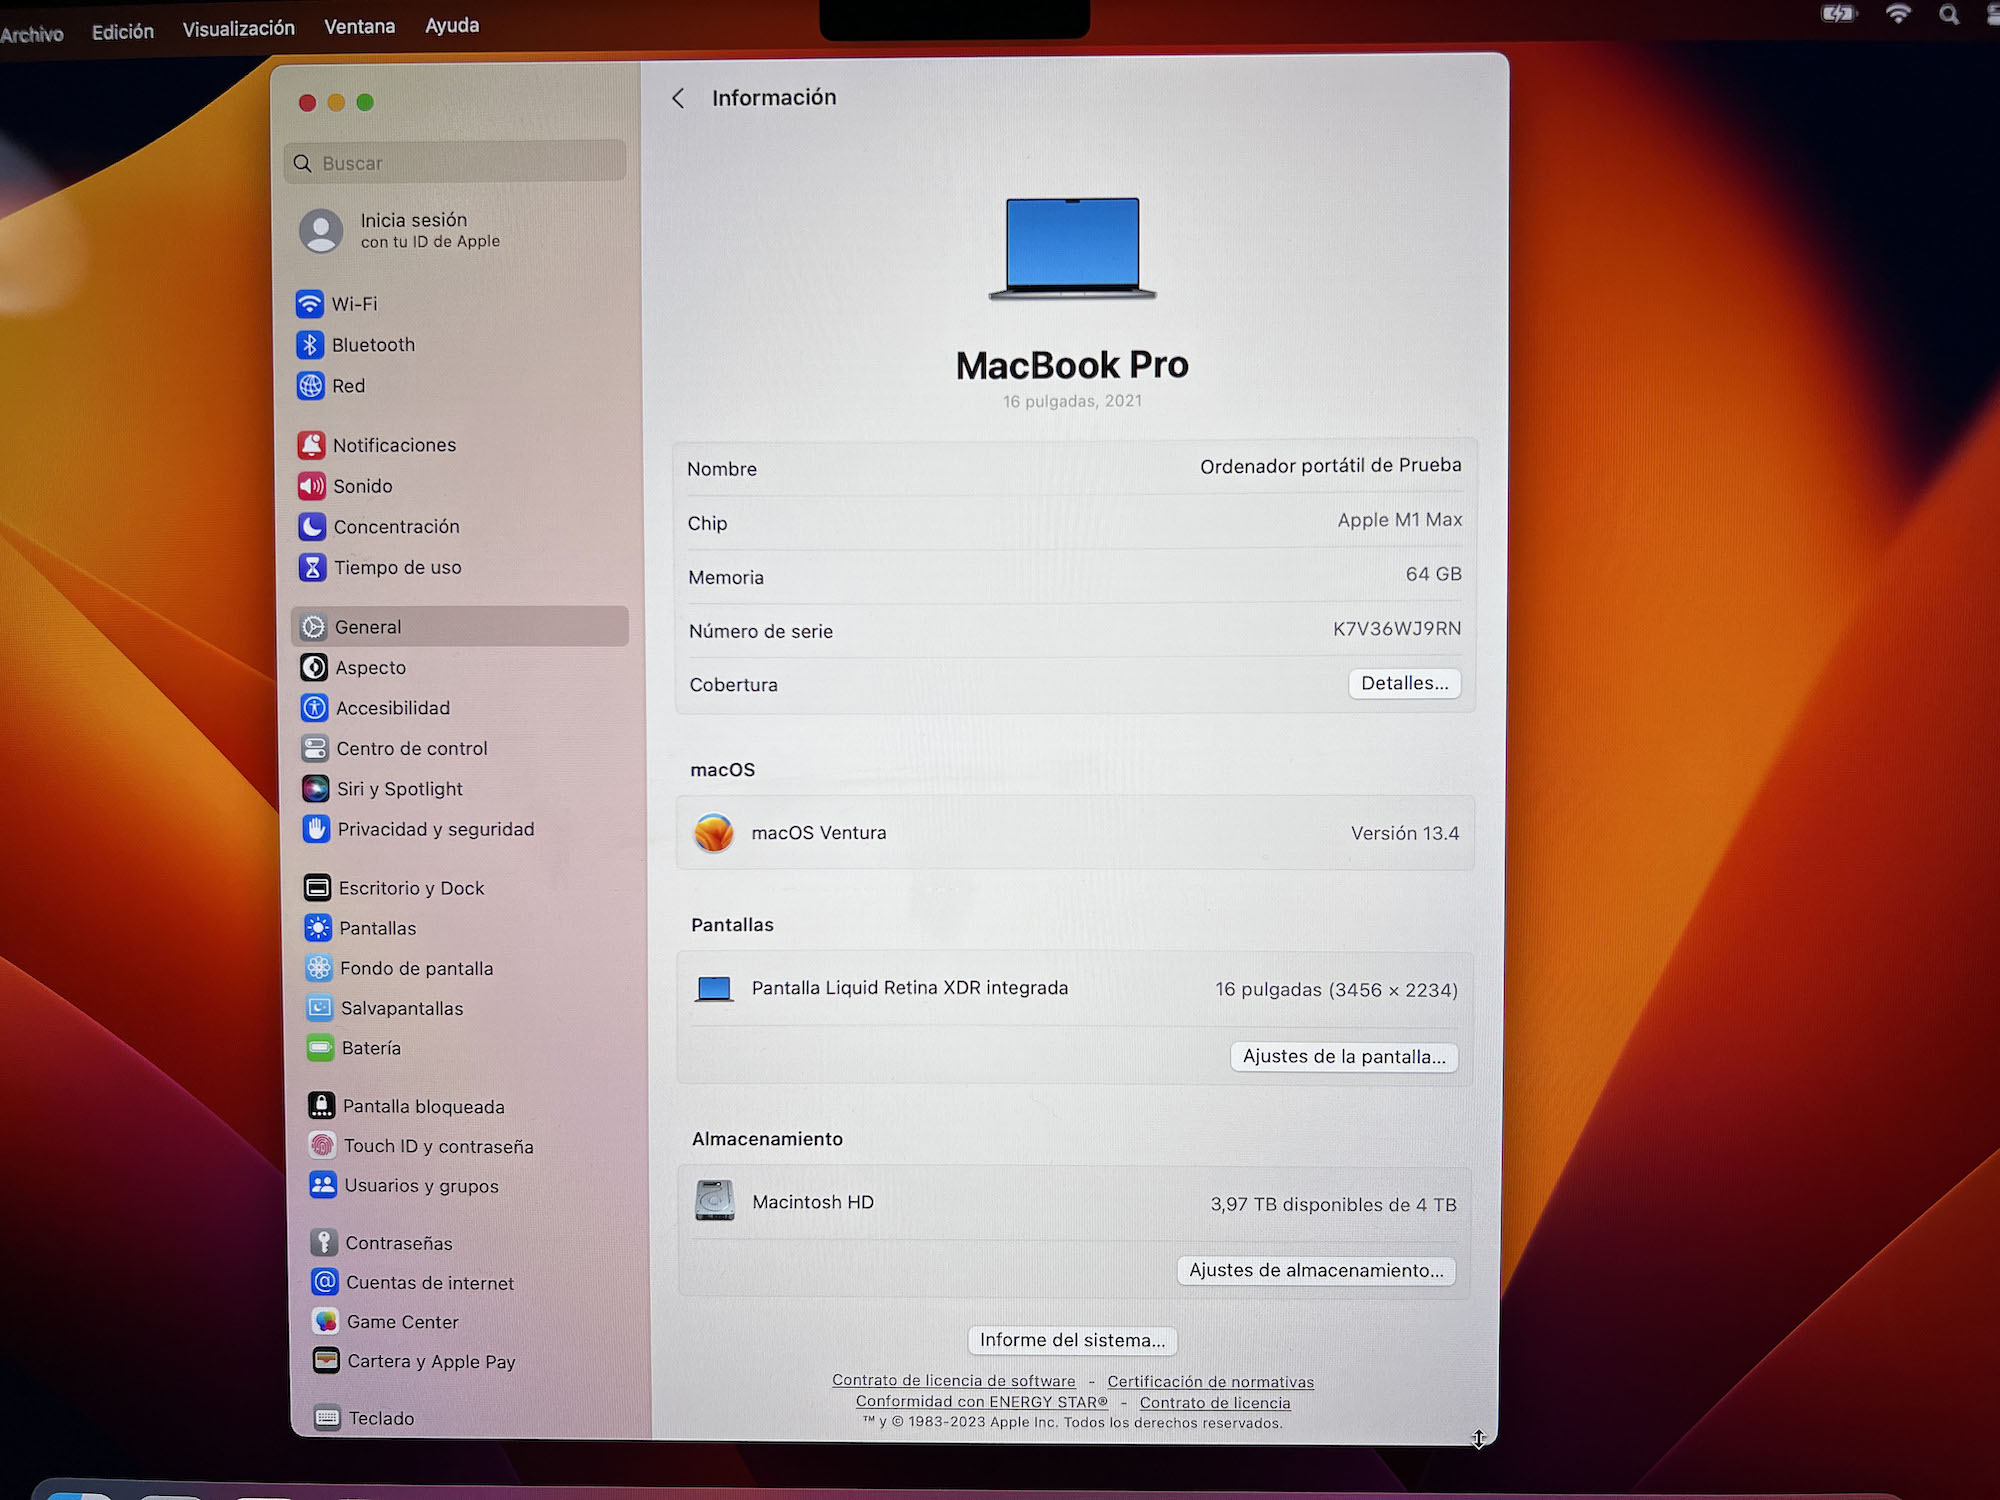The image size is (2000, 1500).
Task: Click the MacBook Pro laptop image
Action: (1072, 248)
